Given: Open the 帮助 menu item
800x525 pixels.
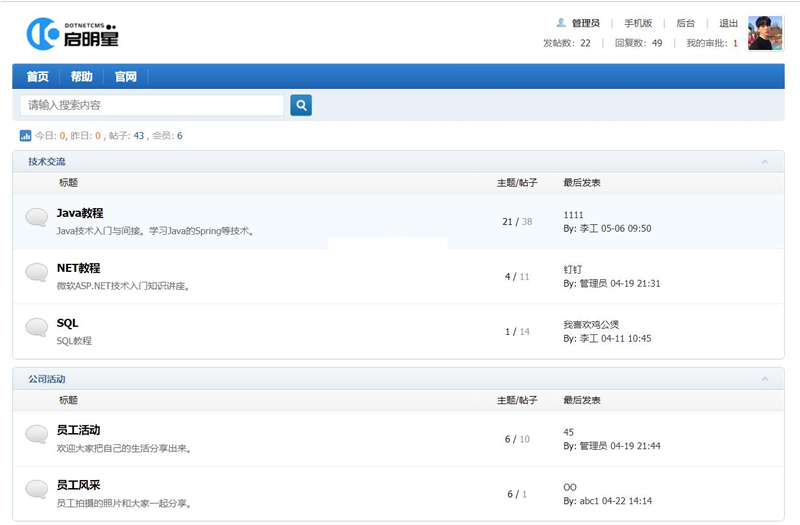Looking at the screenshot, I should [x=82, y=77].
